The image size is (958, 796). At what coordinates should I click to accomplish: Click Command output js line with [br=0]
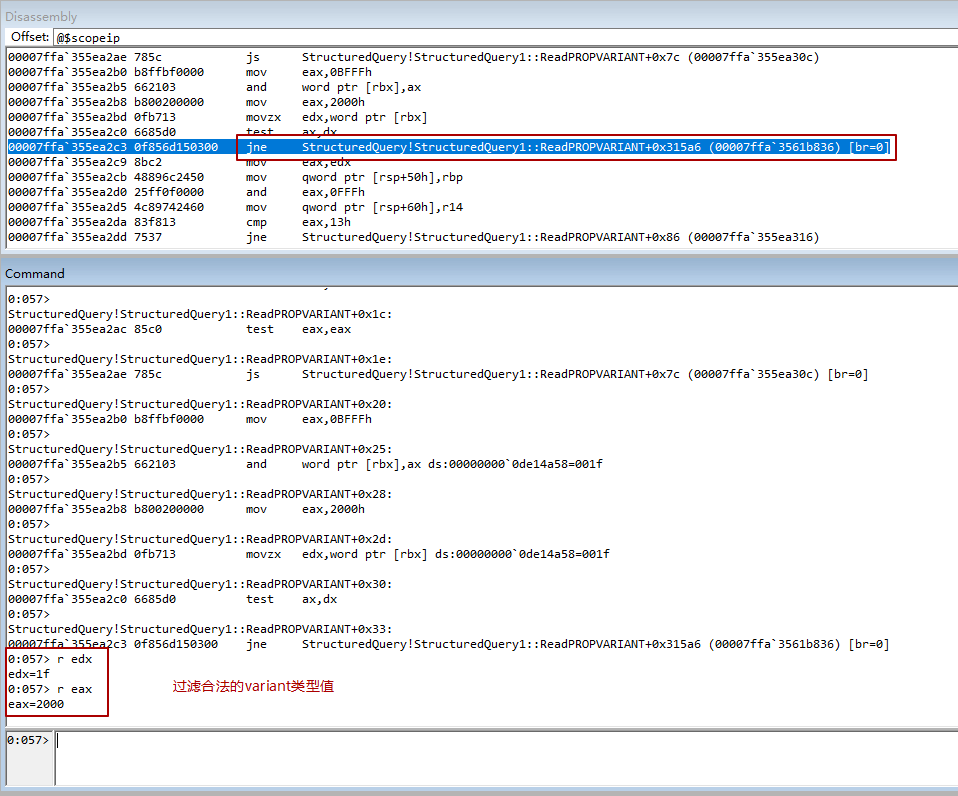point(437,374)
